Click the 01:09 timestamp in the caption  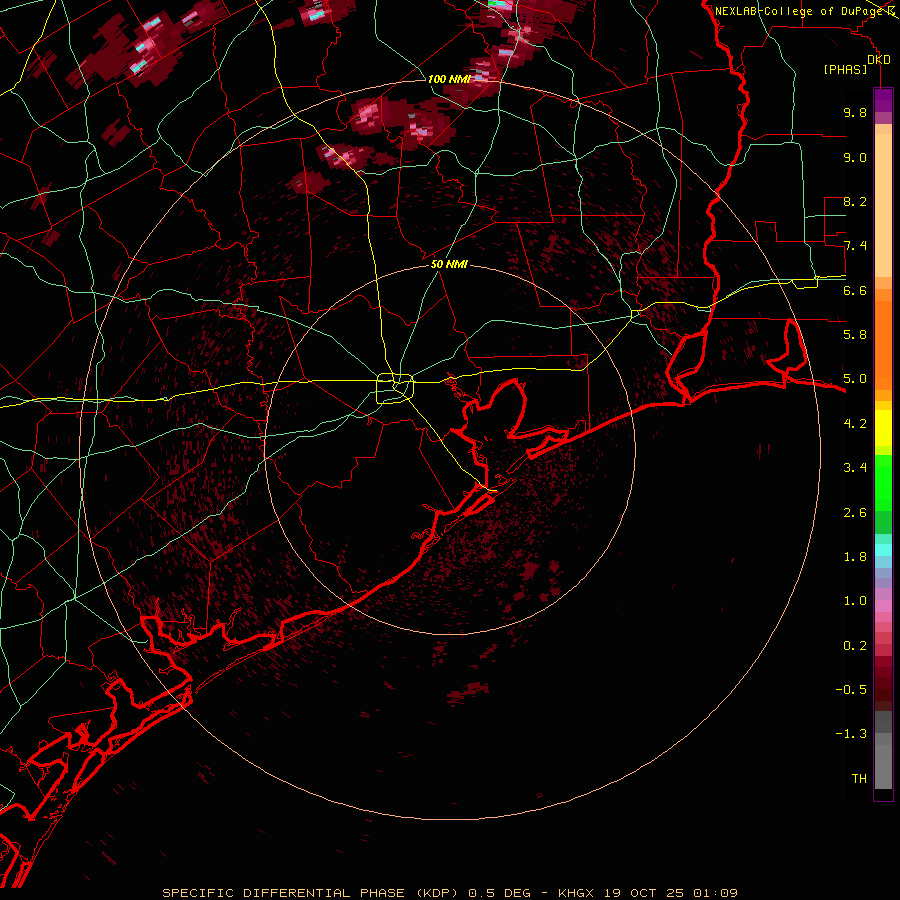coord(715,893)
